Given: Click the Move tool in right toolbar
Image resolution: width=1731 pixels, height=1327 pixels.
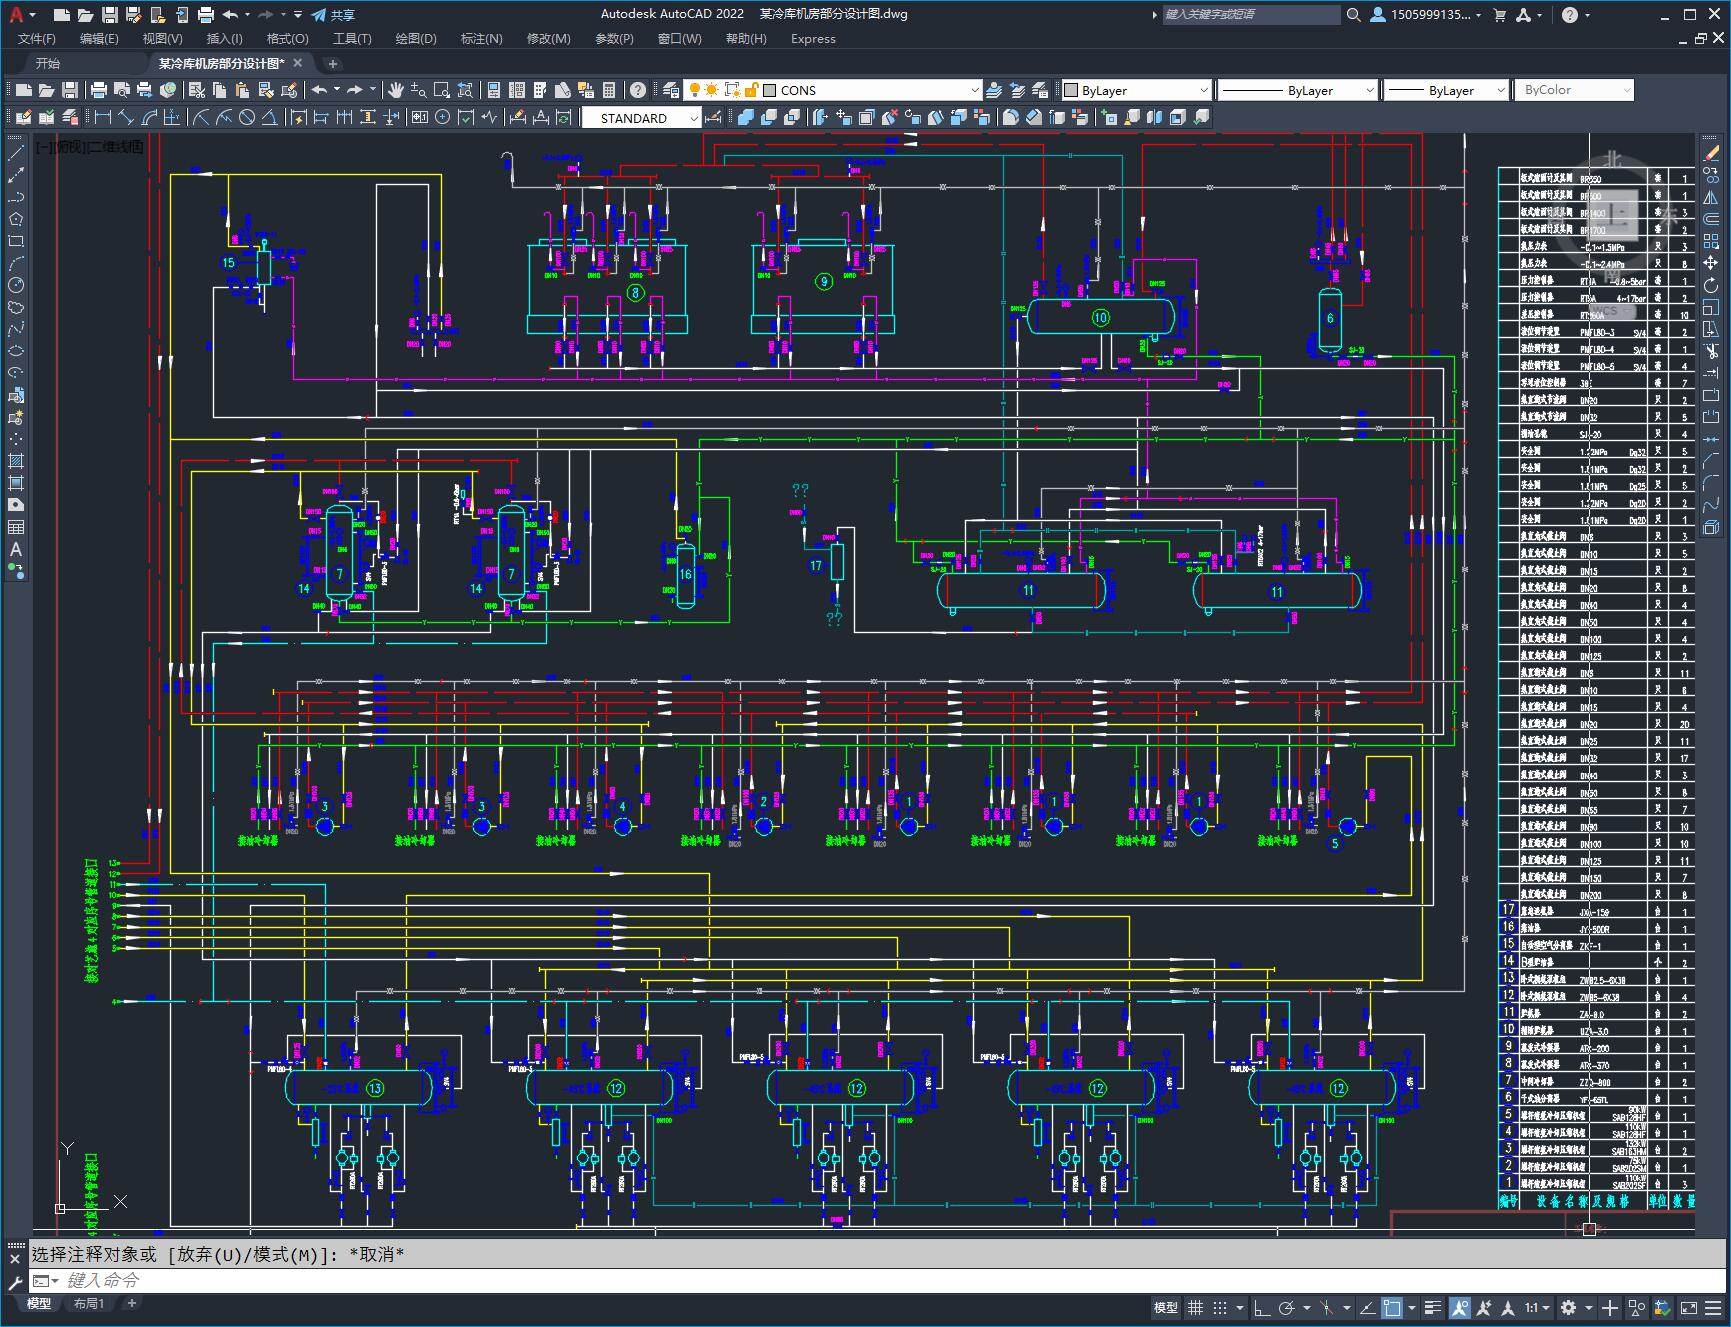Looking at the screenshot, I should click(x=1711, y=263).
